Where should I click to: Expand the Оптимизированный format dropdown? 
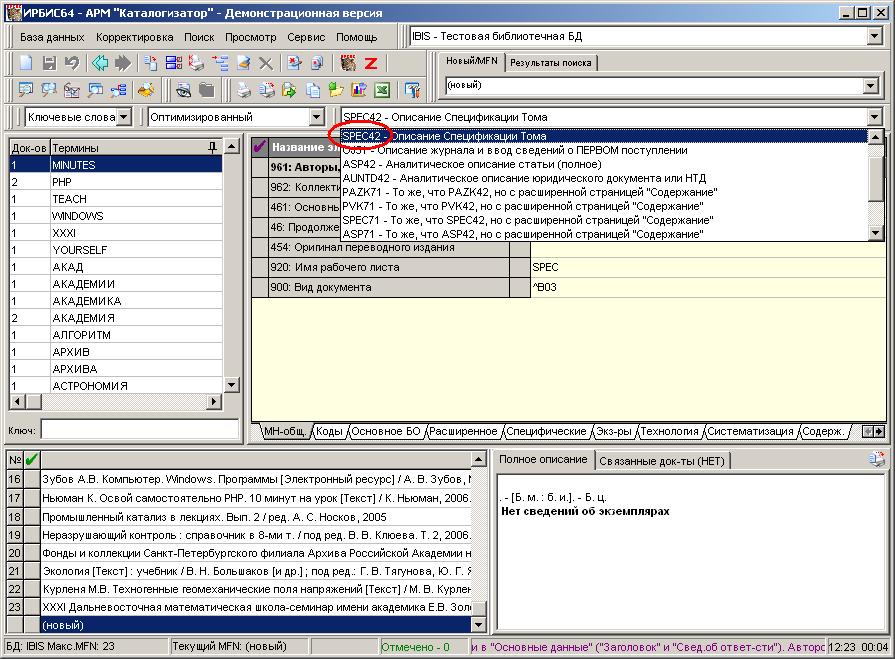point(316,117)
